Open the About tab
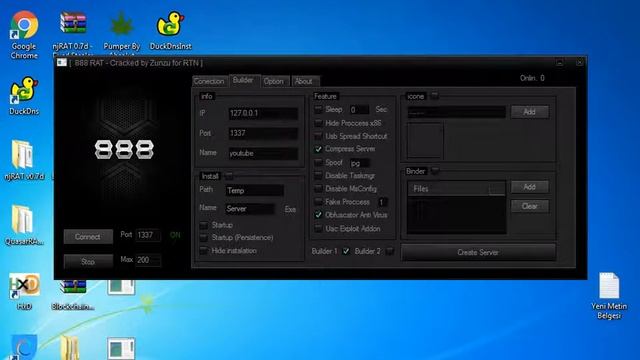This screenshot has width=640, height=360. (x=304, y=81)
